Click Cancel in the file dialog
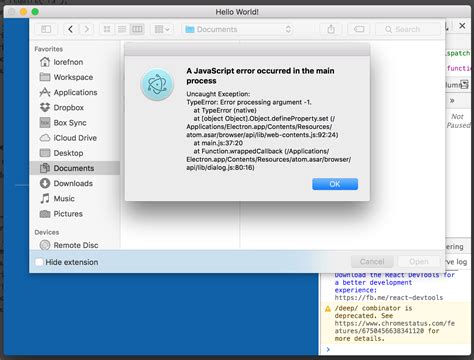Viewport: 474px width, 360px height. coord(372,262)
